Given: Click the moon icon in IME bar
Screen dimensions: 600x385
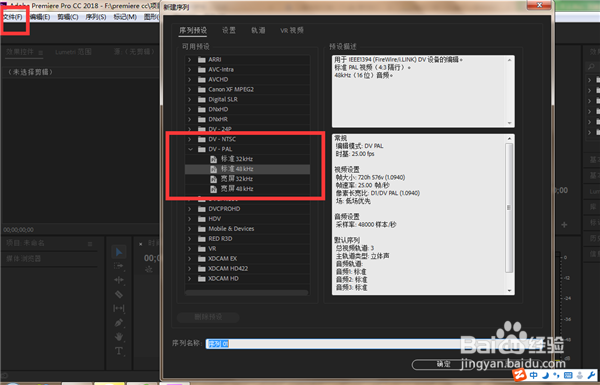Looking at the screenshot, I should coord(545,375).
